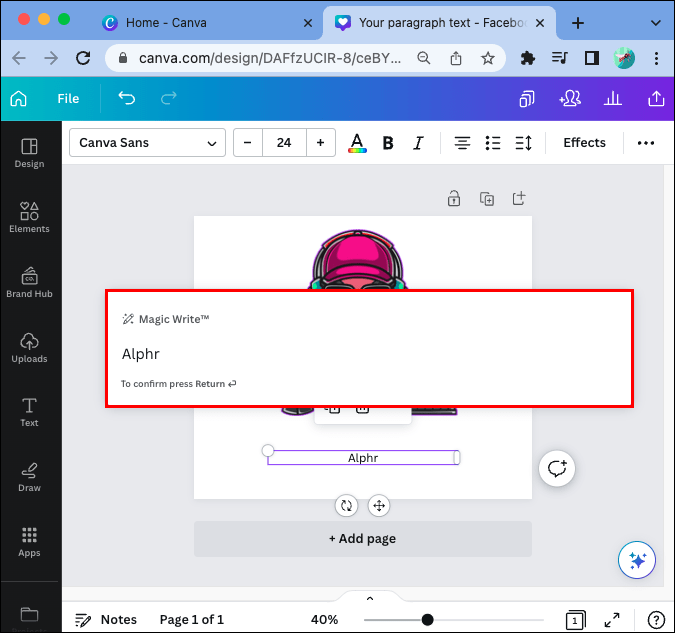Open the browser extensions puzzle icon
Screen dimensions: 675x633
[x=527, y=58]
